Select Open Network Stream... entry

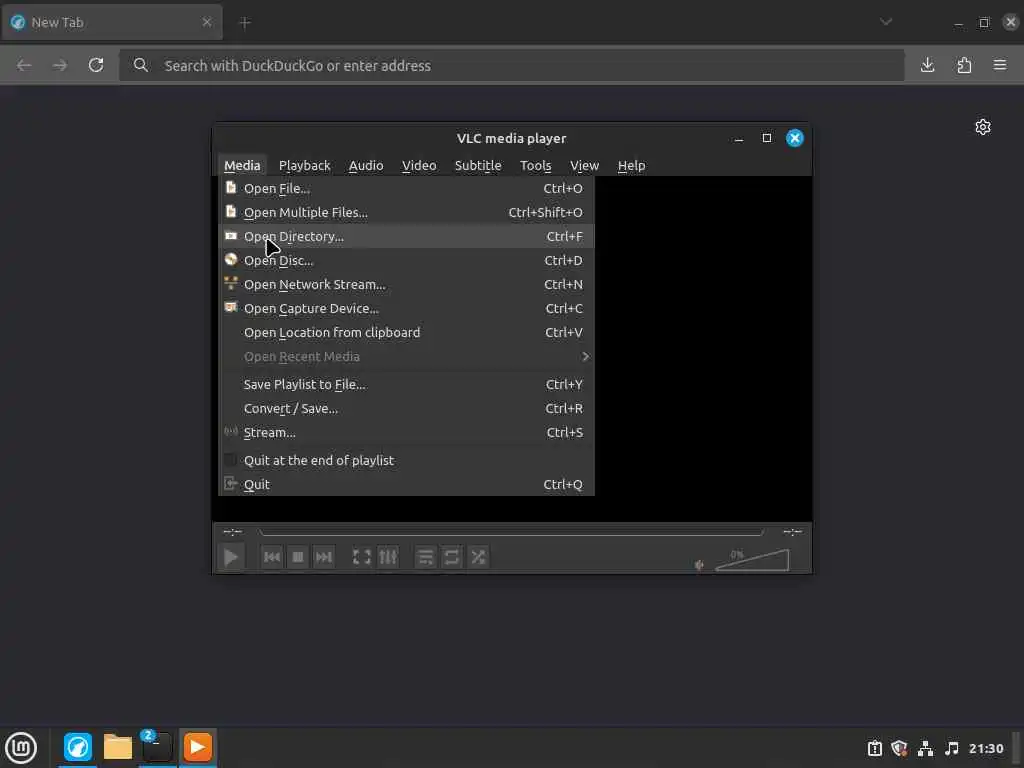tap(406, 285)
